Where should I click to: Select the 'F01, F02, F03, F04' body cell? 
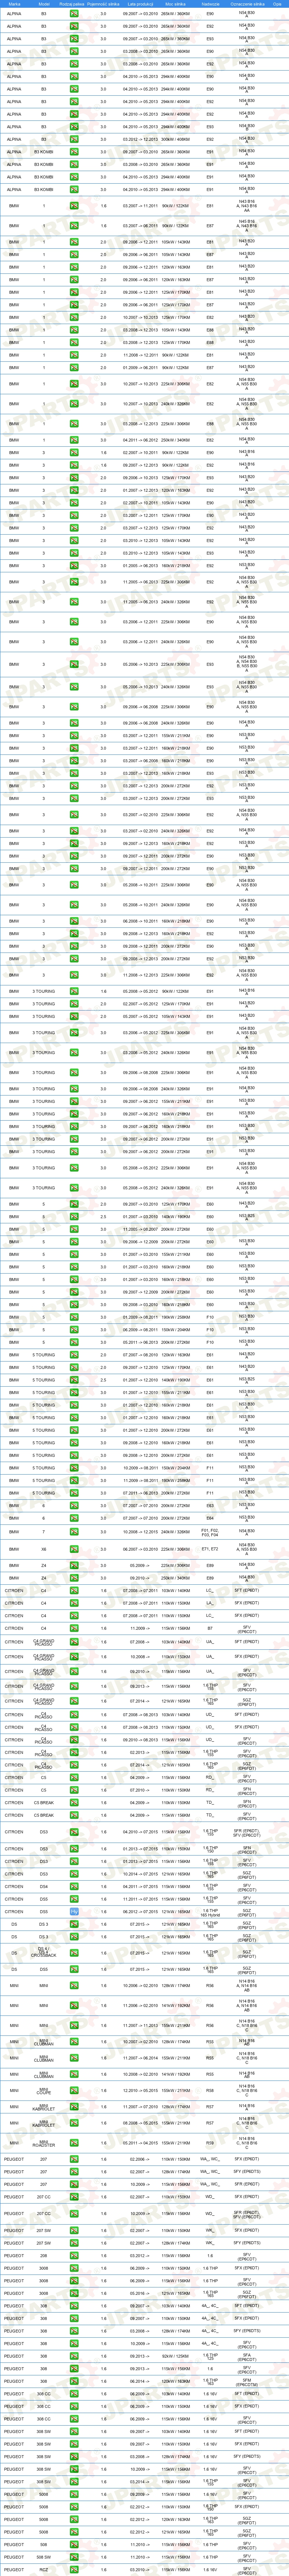(x=210, y=1531)
